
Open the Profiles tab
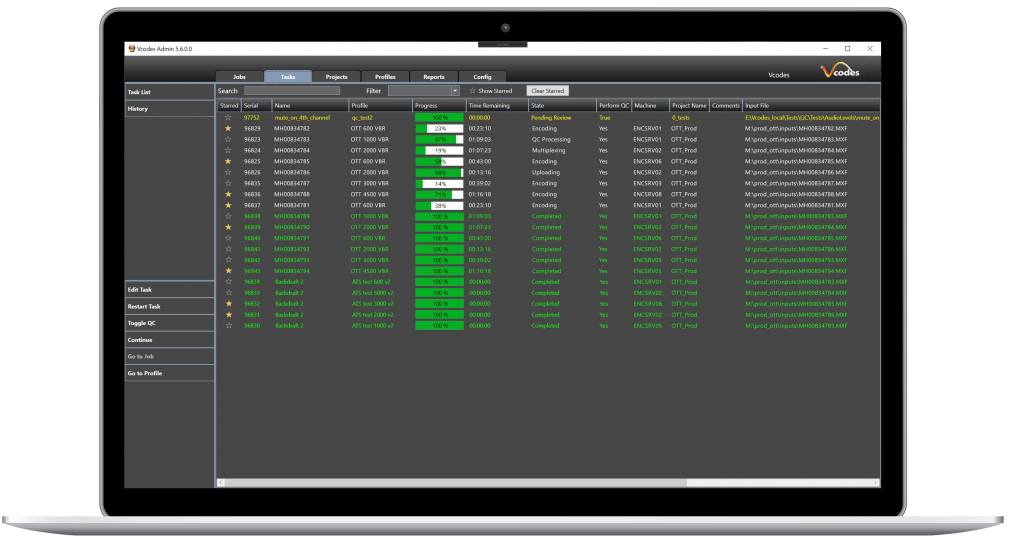click(x=385, y=76)
